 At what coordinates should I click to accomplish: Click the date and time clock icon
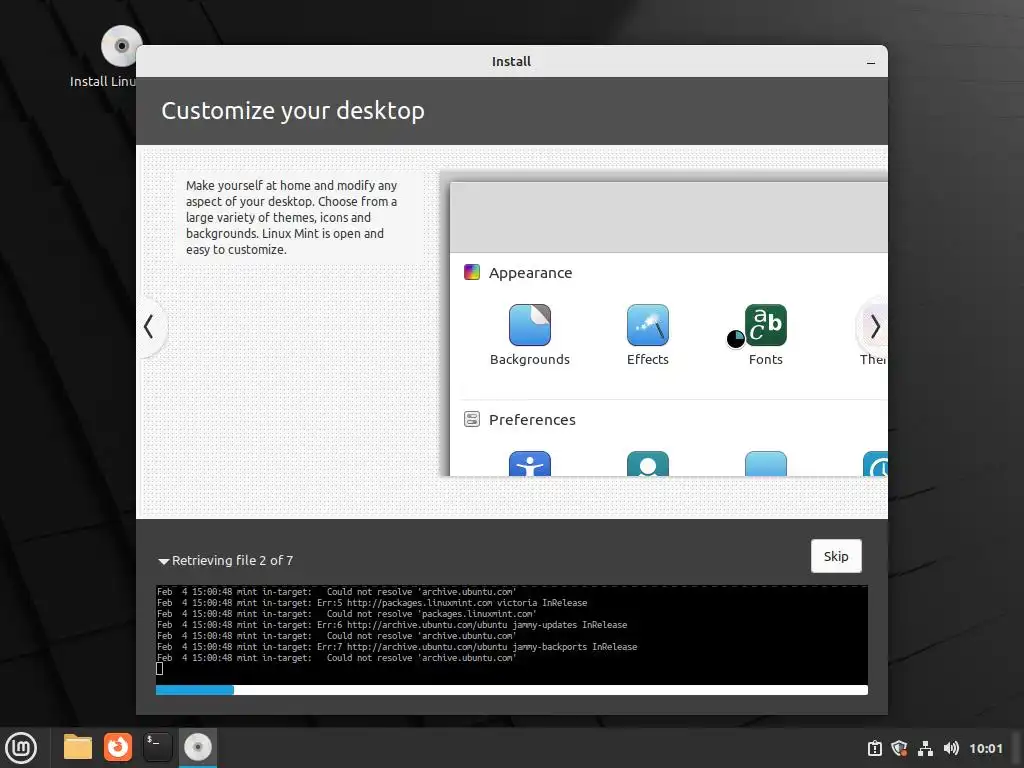875,463
